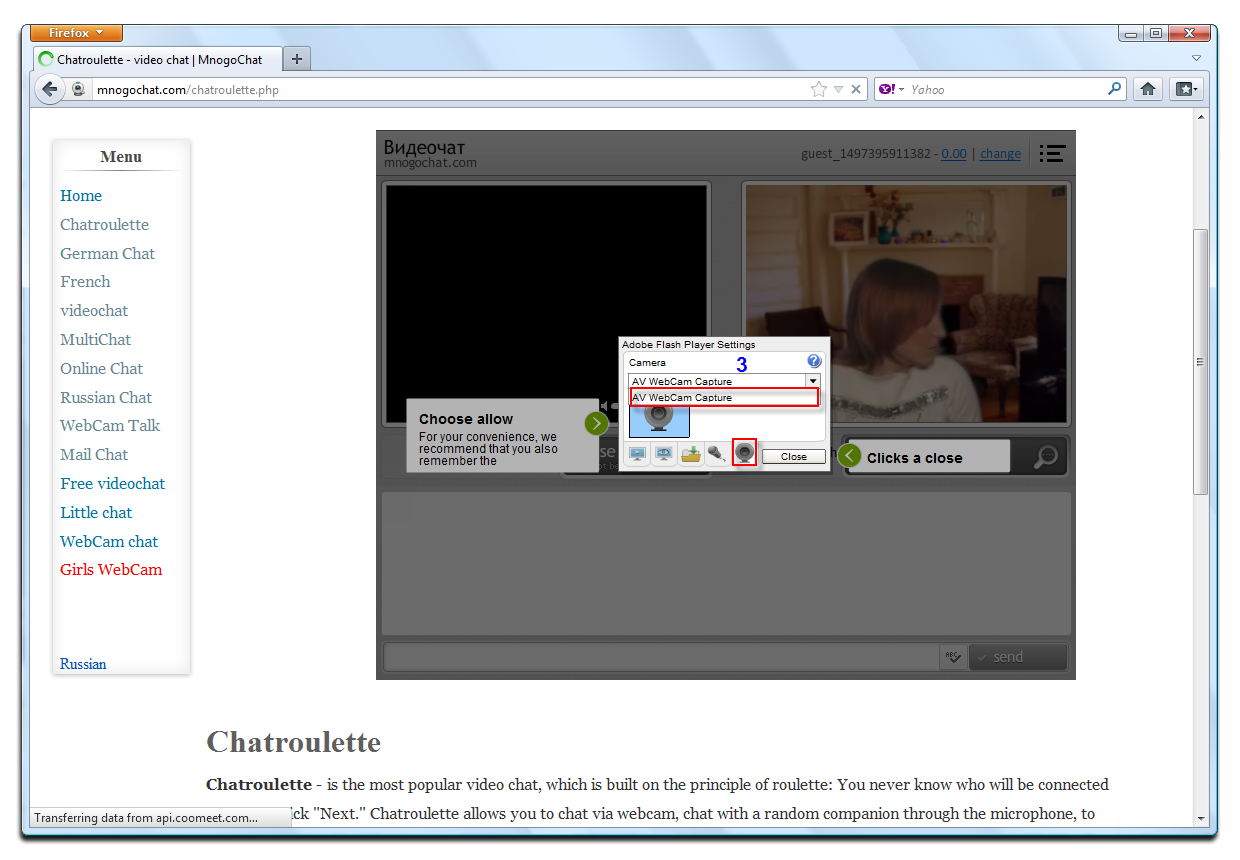Open a new tab with plus button
1240x860 pixels.
tap(297, 59)
